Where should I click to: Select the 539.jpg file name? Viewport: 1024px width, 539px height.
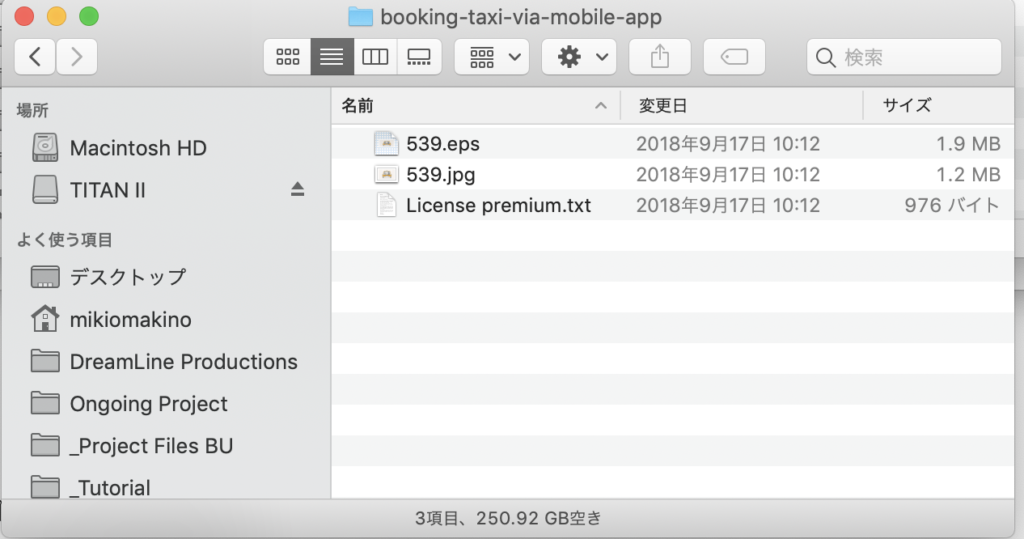[x=441, y=174]
